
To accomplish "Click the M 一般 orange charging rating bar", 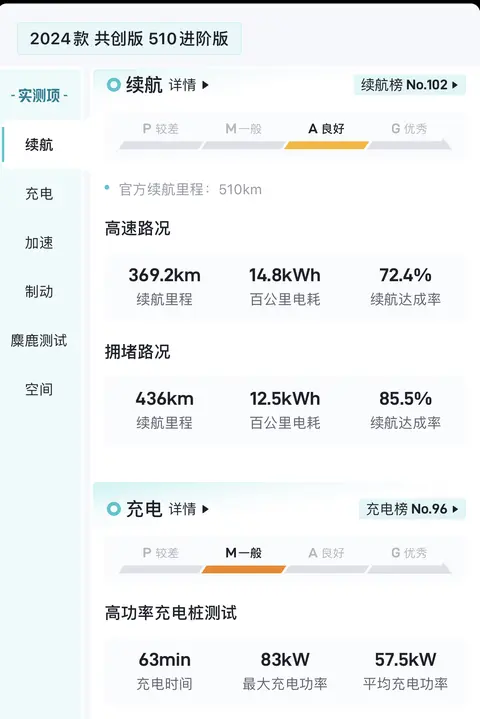I will click(243, 570).
